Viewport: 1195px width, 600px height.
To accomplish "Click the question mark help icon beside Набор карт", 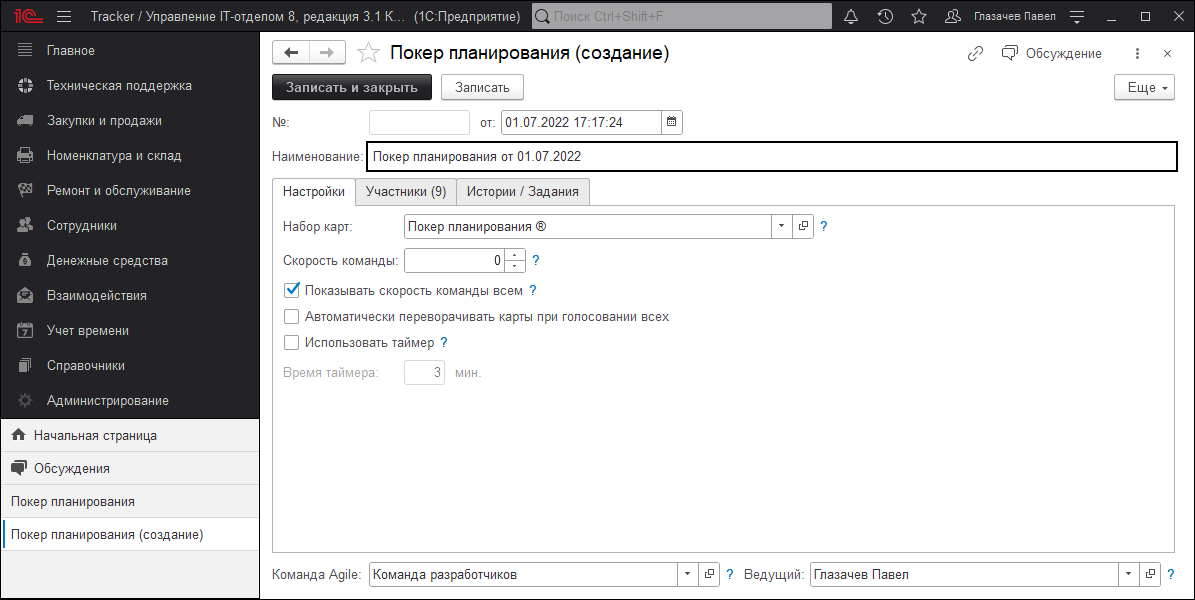I will pos(823,226).
